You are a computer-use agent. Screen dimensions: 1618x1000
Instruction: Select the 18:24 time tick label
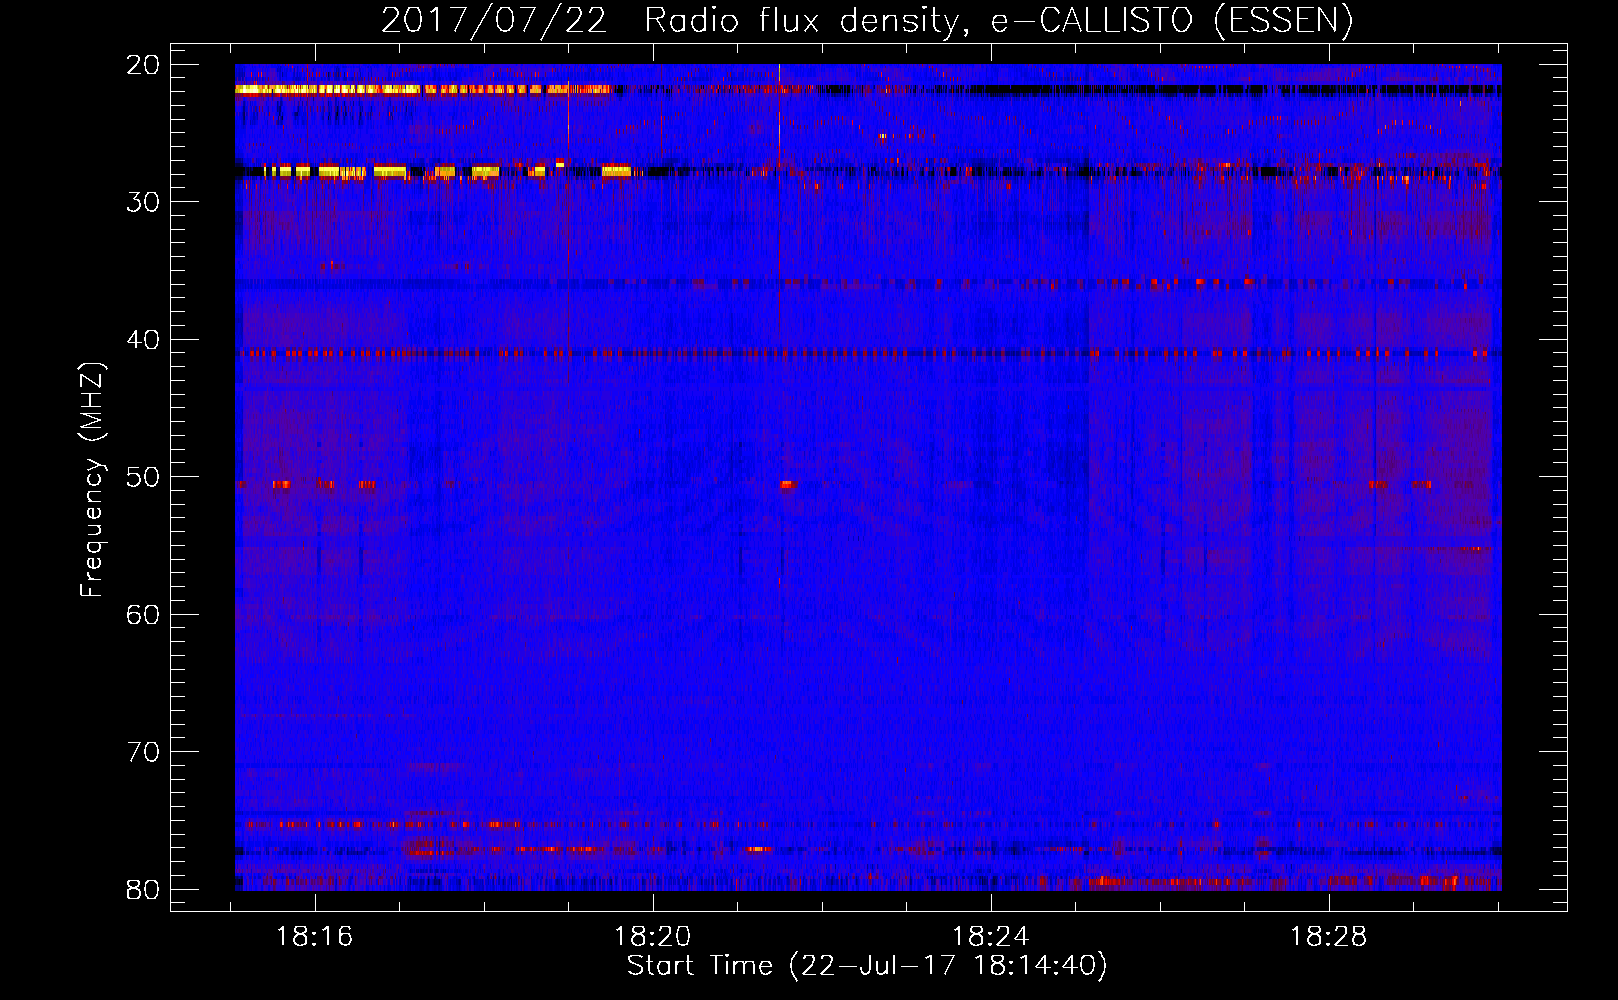click(x=990, y=937)
